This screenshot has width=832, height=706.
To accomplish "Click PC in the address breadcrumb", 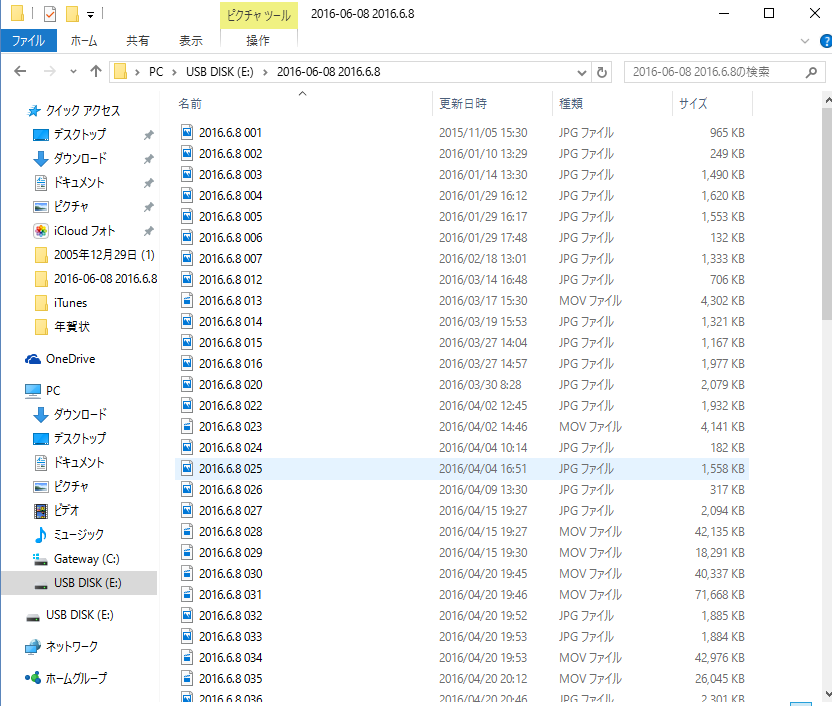I will 156,72.
